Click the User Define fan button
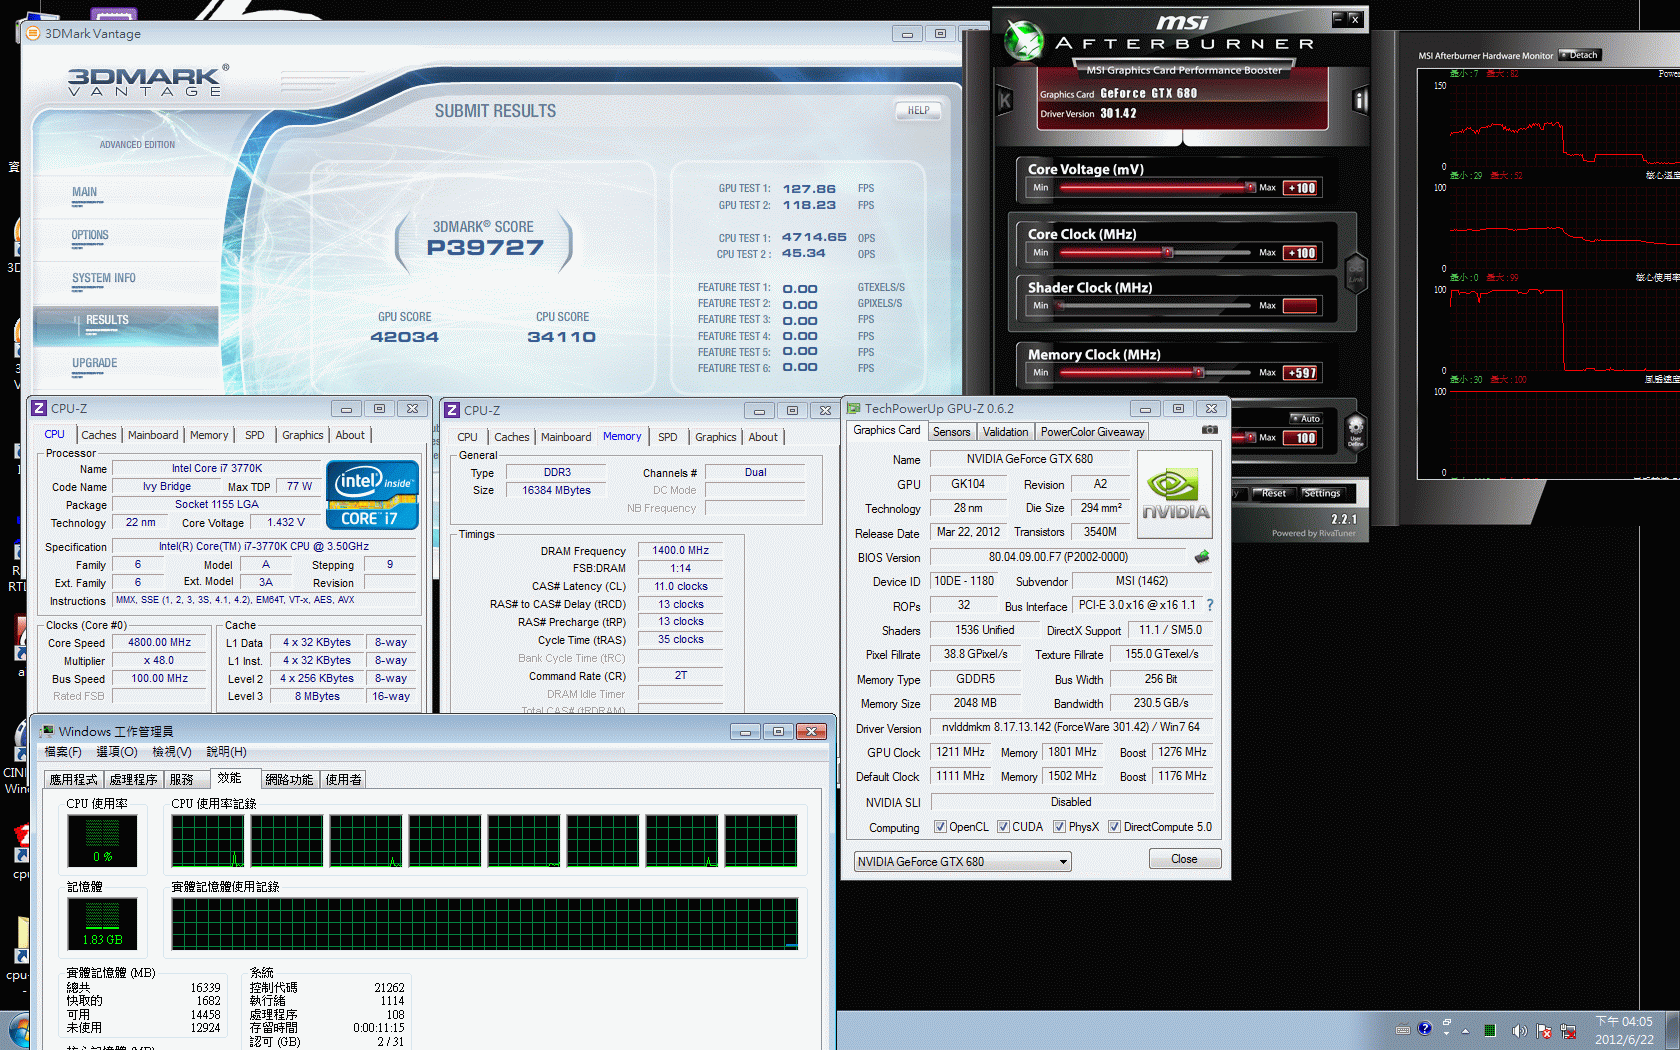1680x1050 pixels. point(1355,432)
